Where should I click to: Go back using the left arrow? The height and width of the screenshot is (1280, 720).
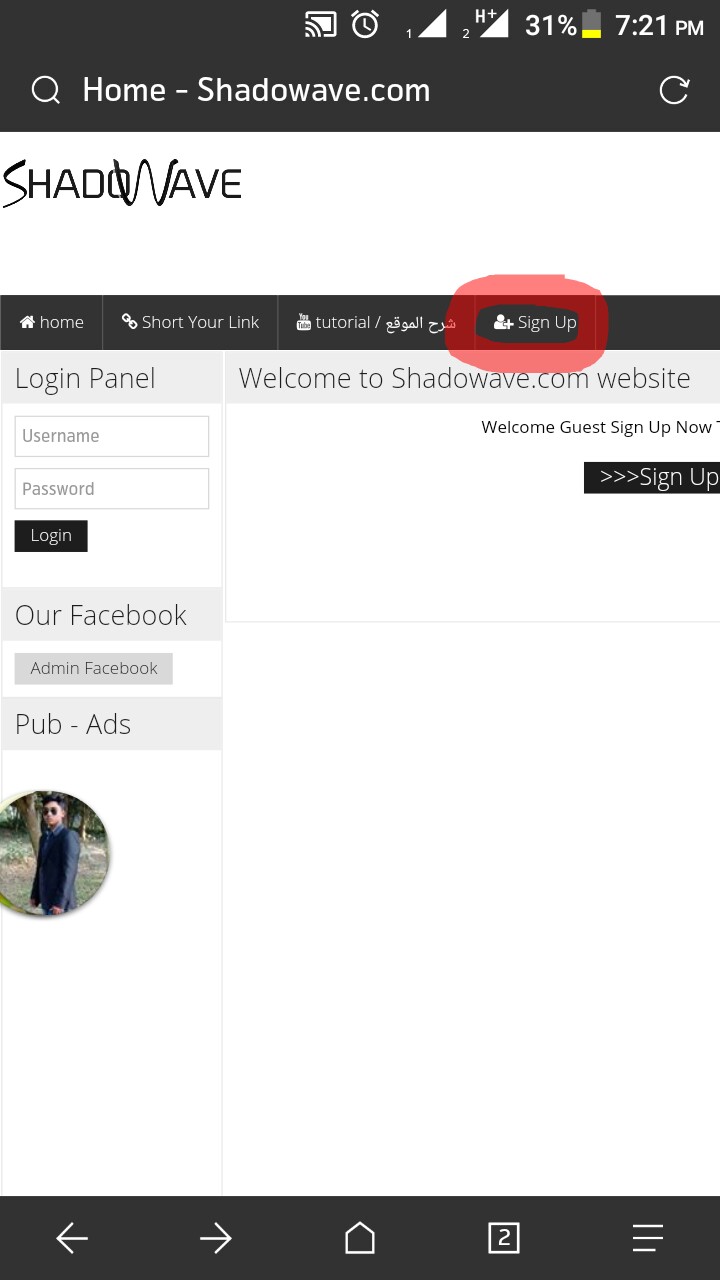pos(72,1239)
